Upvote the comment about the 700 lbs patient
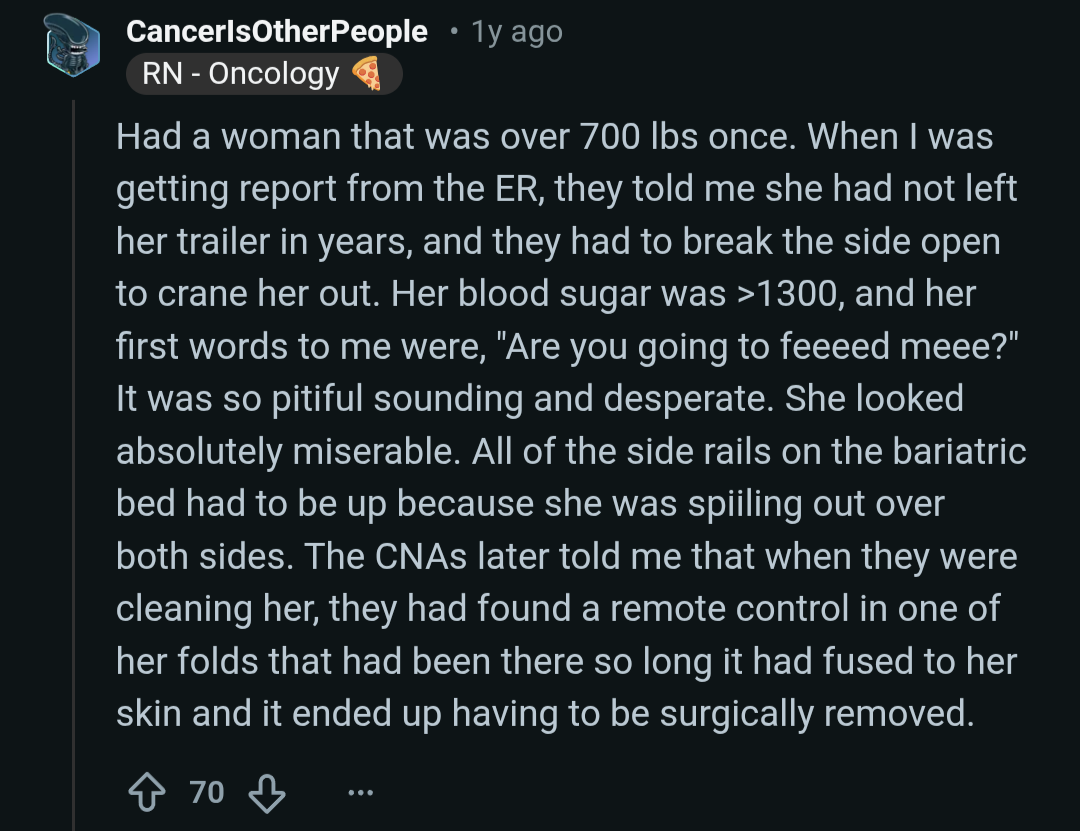Image resolution: width=1080 pixels, height=831 pixels. point(146,793)
